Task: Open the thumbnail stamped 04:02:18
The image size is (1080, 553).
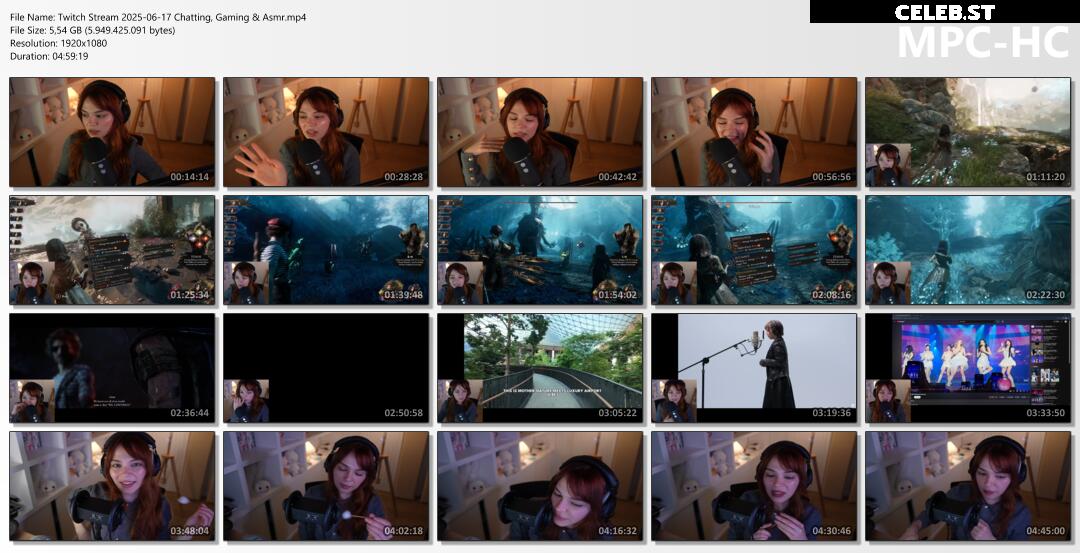Action: [326, 486]
